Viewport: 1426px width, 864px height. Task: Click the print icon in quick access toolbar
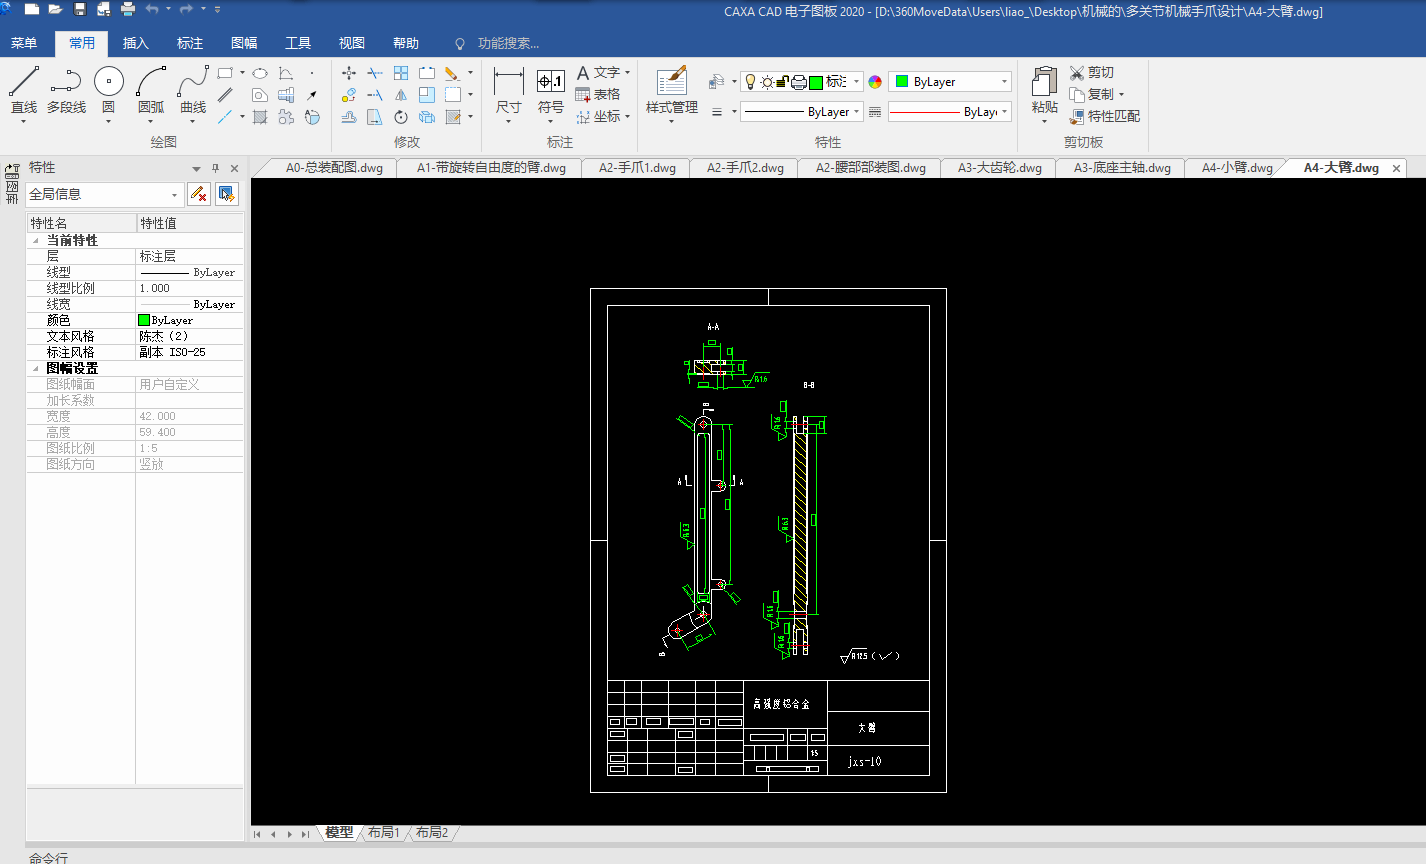point(128,9)
